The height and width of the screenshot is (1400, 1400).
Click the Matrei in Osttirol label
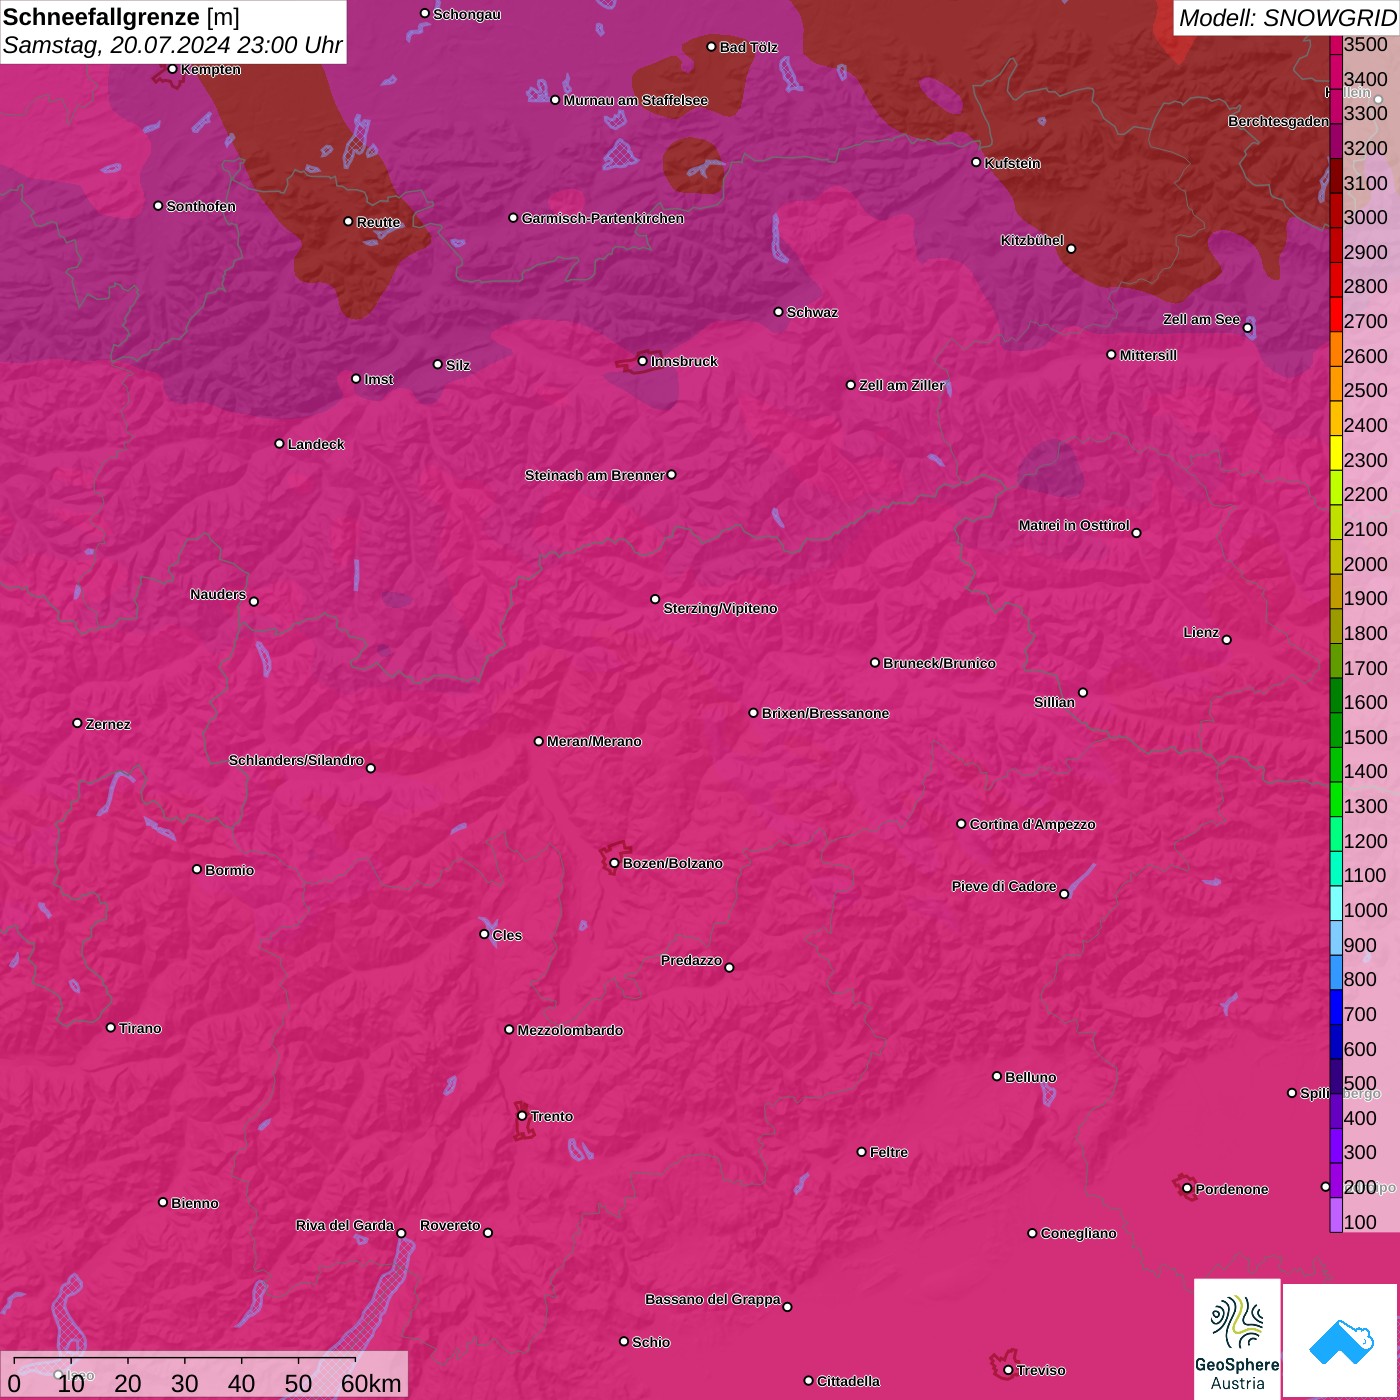[1074, 525]
